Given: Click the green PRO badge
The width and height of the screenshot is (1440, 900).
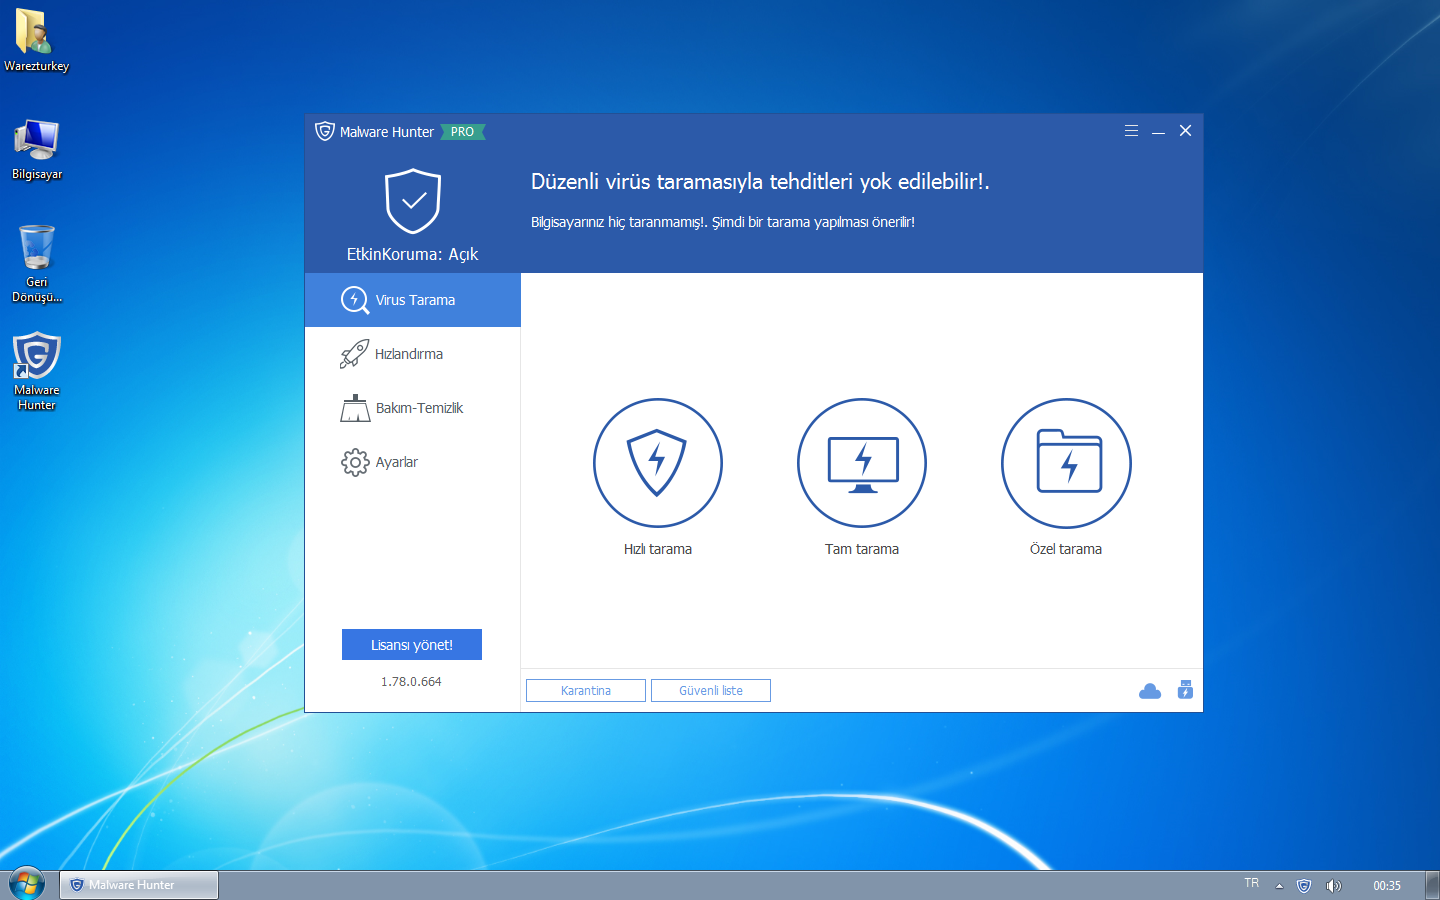Looking at the screenshot, I should pos(462,132).
